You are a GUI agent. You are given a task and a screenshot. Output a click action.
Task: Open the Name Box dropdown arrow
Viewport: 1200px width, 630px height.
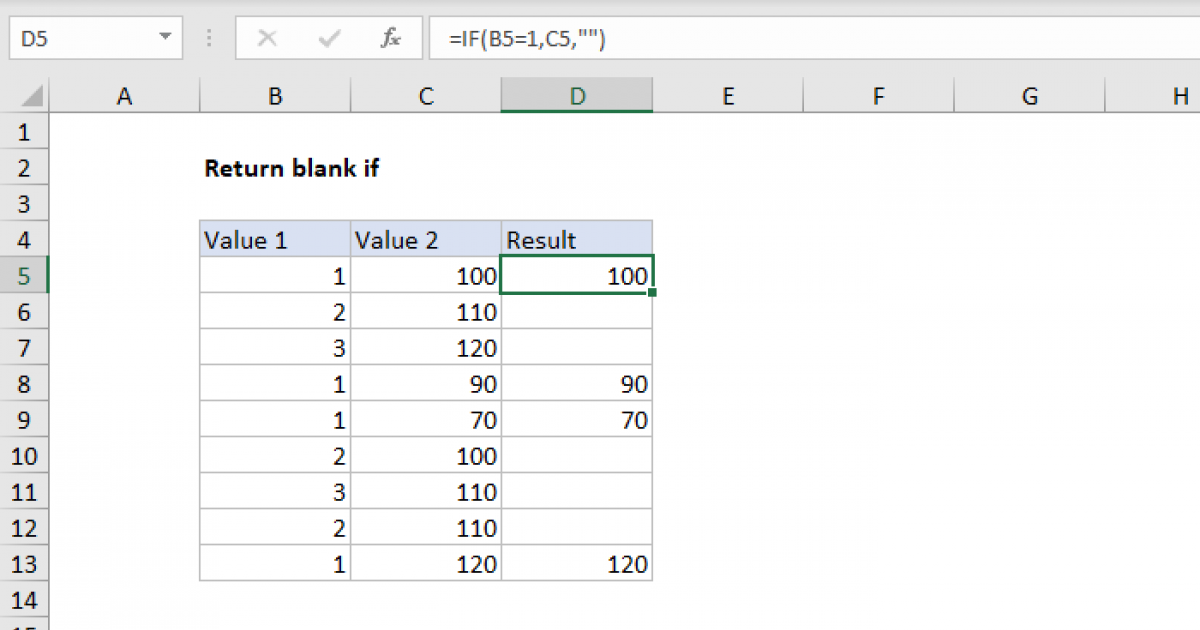pyautogui.click(x=165, y=38)
